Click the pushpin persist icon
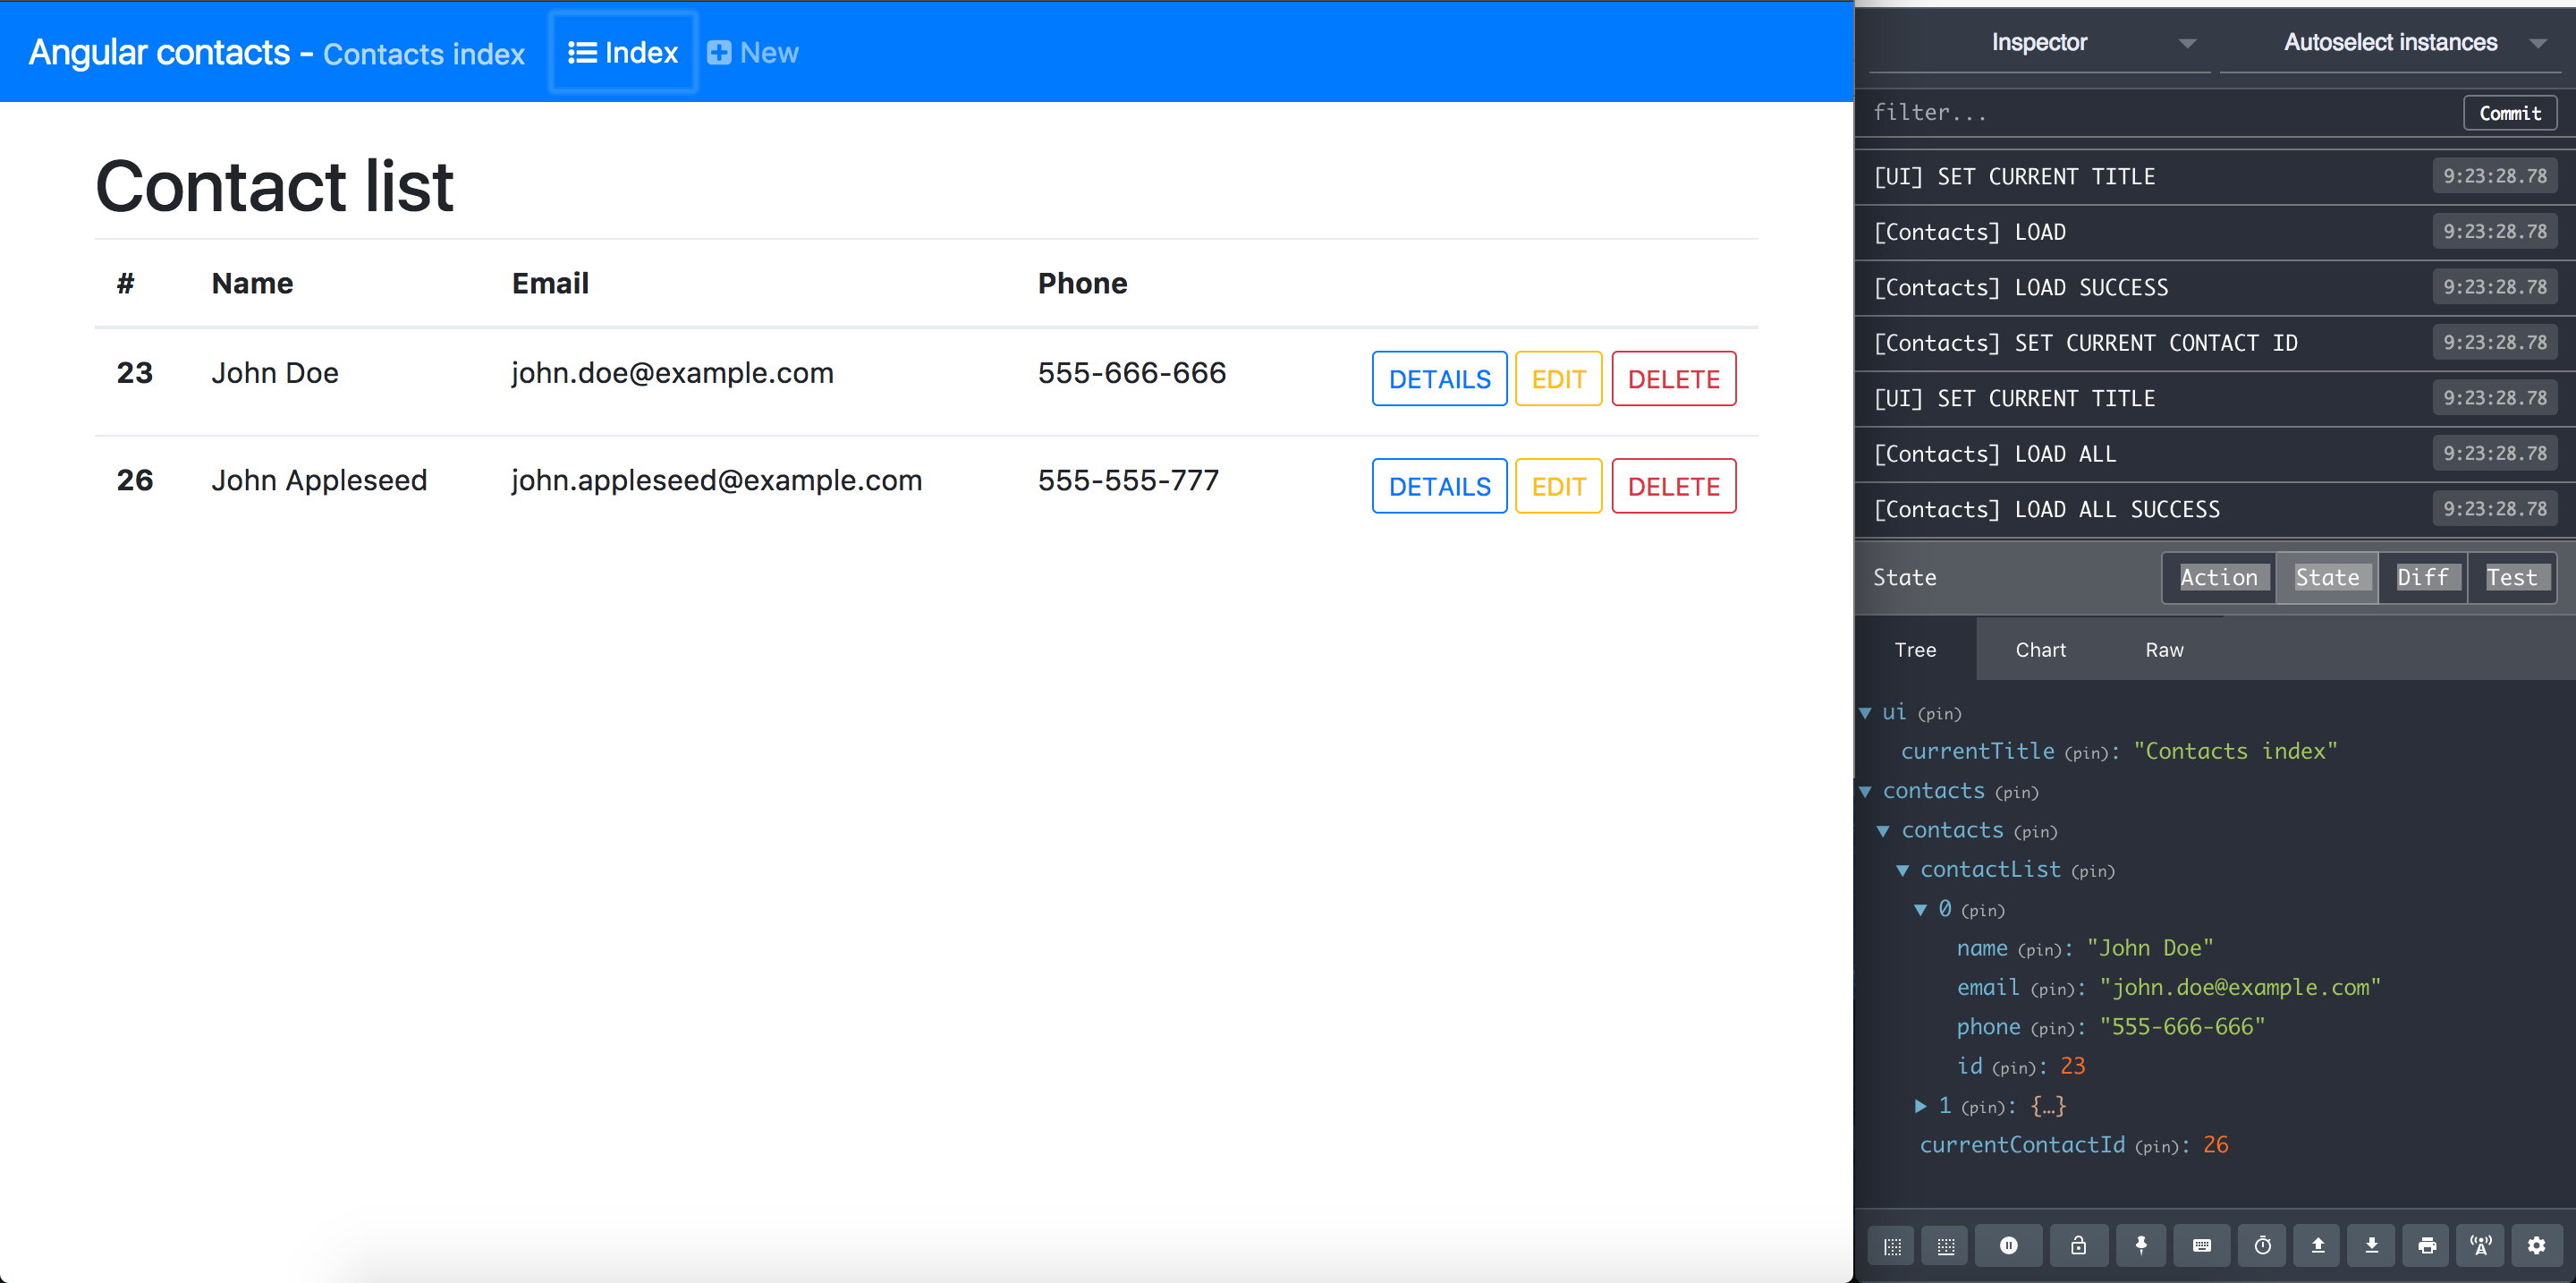This screenshot has height=1283, width=2576. [x=2141, y=1245]
